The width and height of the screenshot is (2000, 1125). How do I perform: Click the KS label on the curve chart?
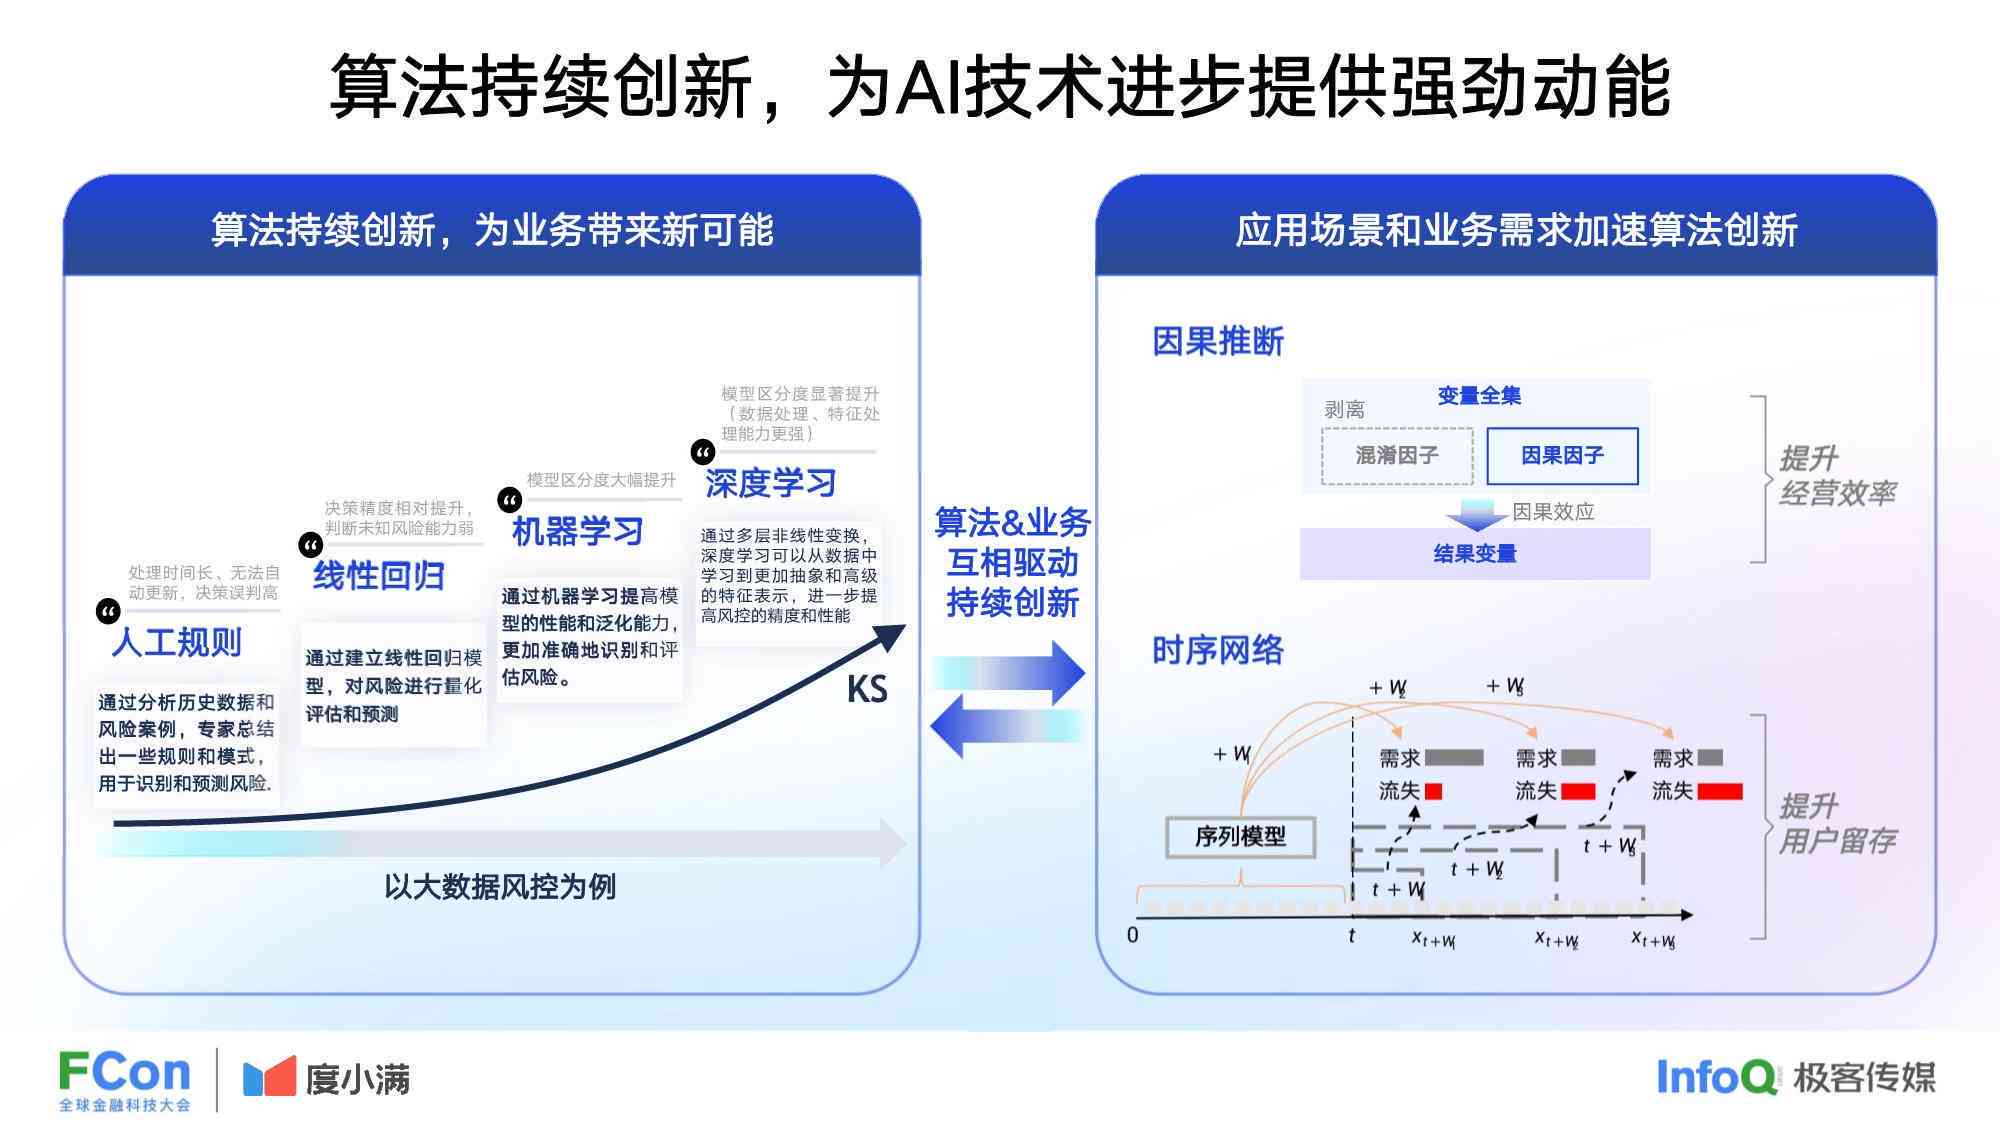[x=861, y=683]
